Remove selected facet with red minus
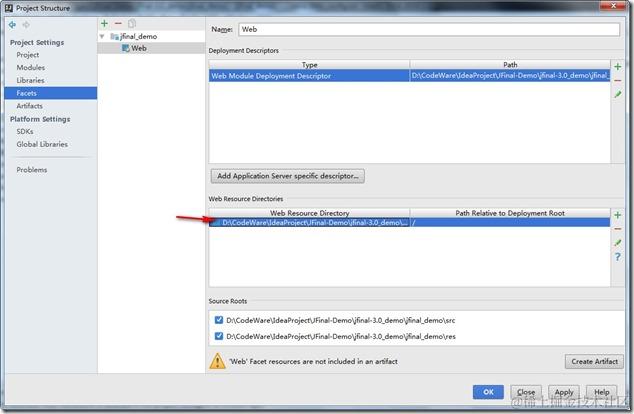 click(x=118, y=24)
